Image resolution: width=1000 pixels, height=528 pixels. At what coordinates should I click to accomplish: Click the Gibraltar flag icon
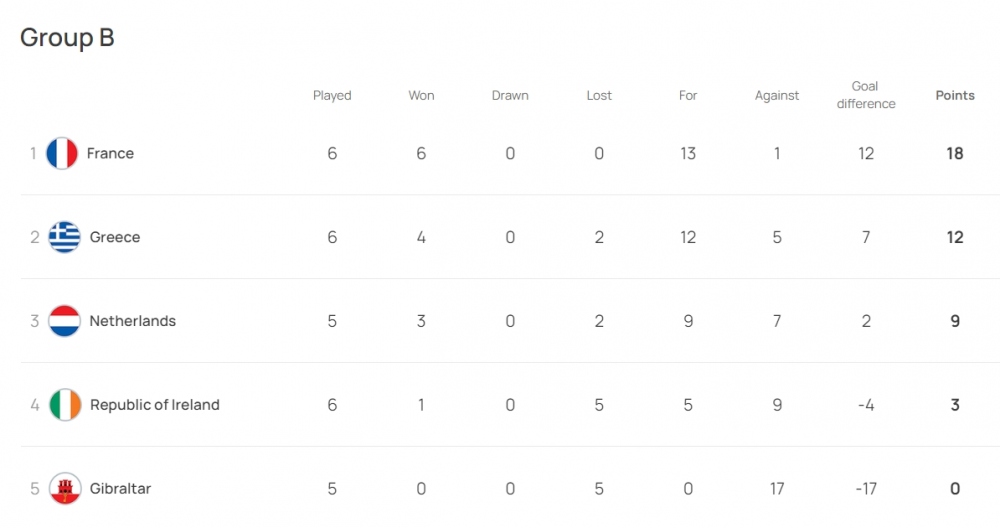click(65, 489)
